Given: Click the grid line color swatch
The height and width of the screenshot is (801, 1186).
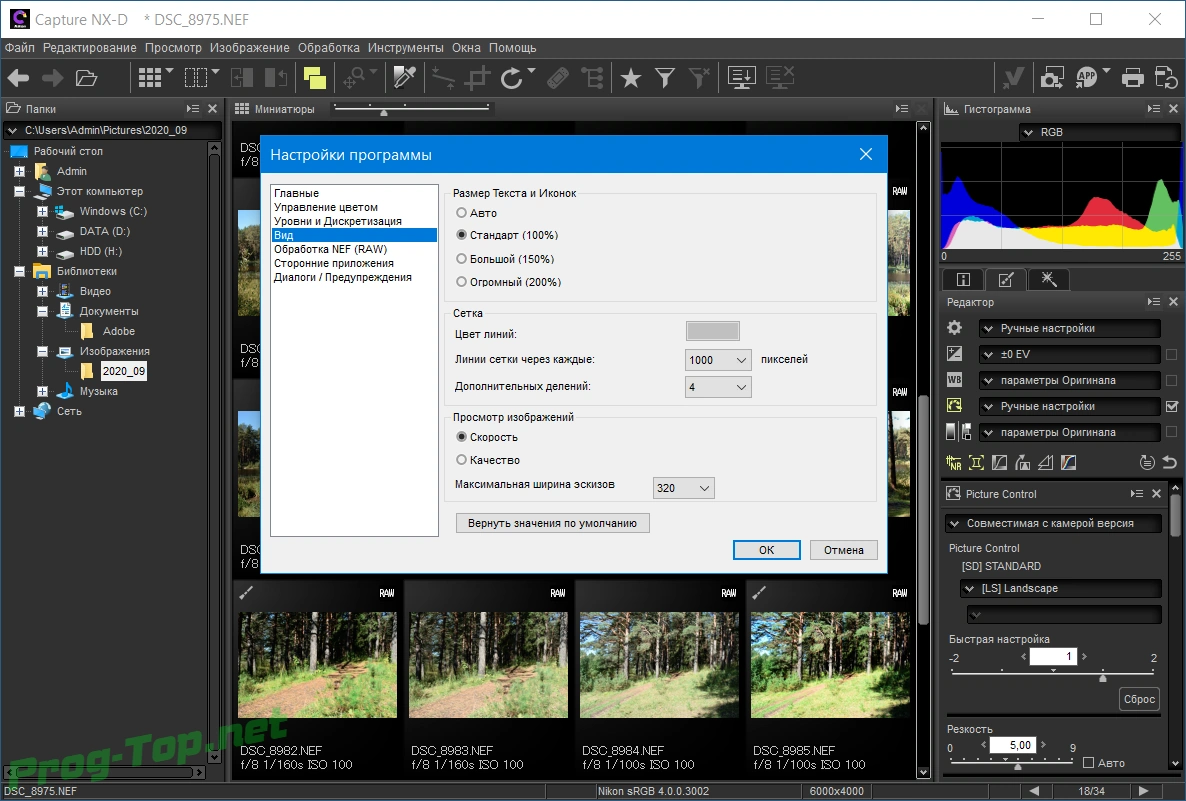Looking at the screenshot, I should (713, 331).
